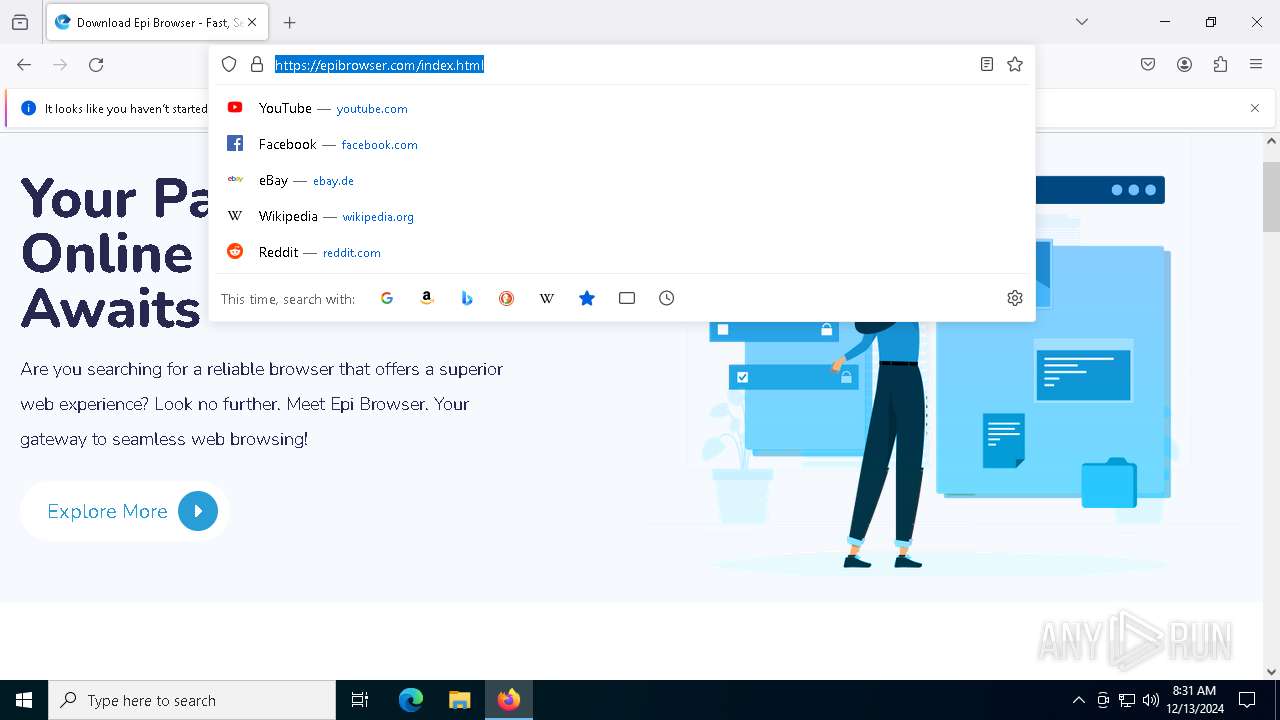This screenshot has height=720, width=1280.
Task: Choose Wikipedia suggestion wikipedia.org
Action: [x=622, y=216]
